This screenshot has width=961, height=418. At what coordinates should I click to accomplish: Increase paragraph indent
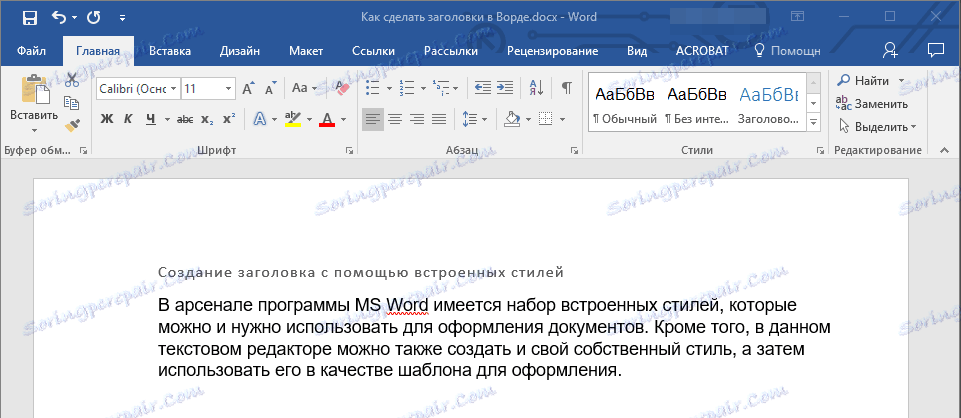[504, 88]
